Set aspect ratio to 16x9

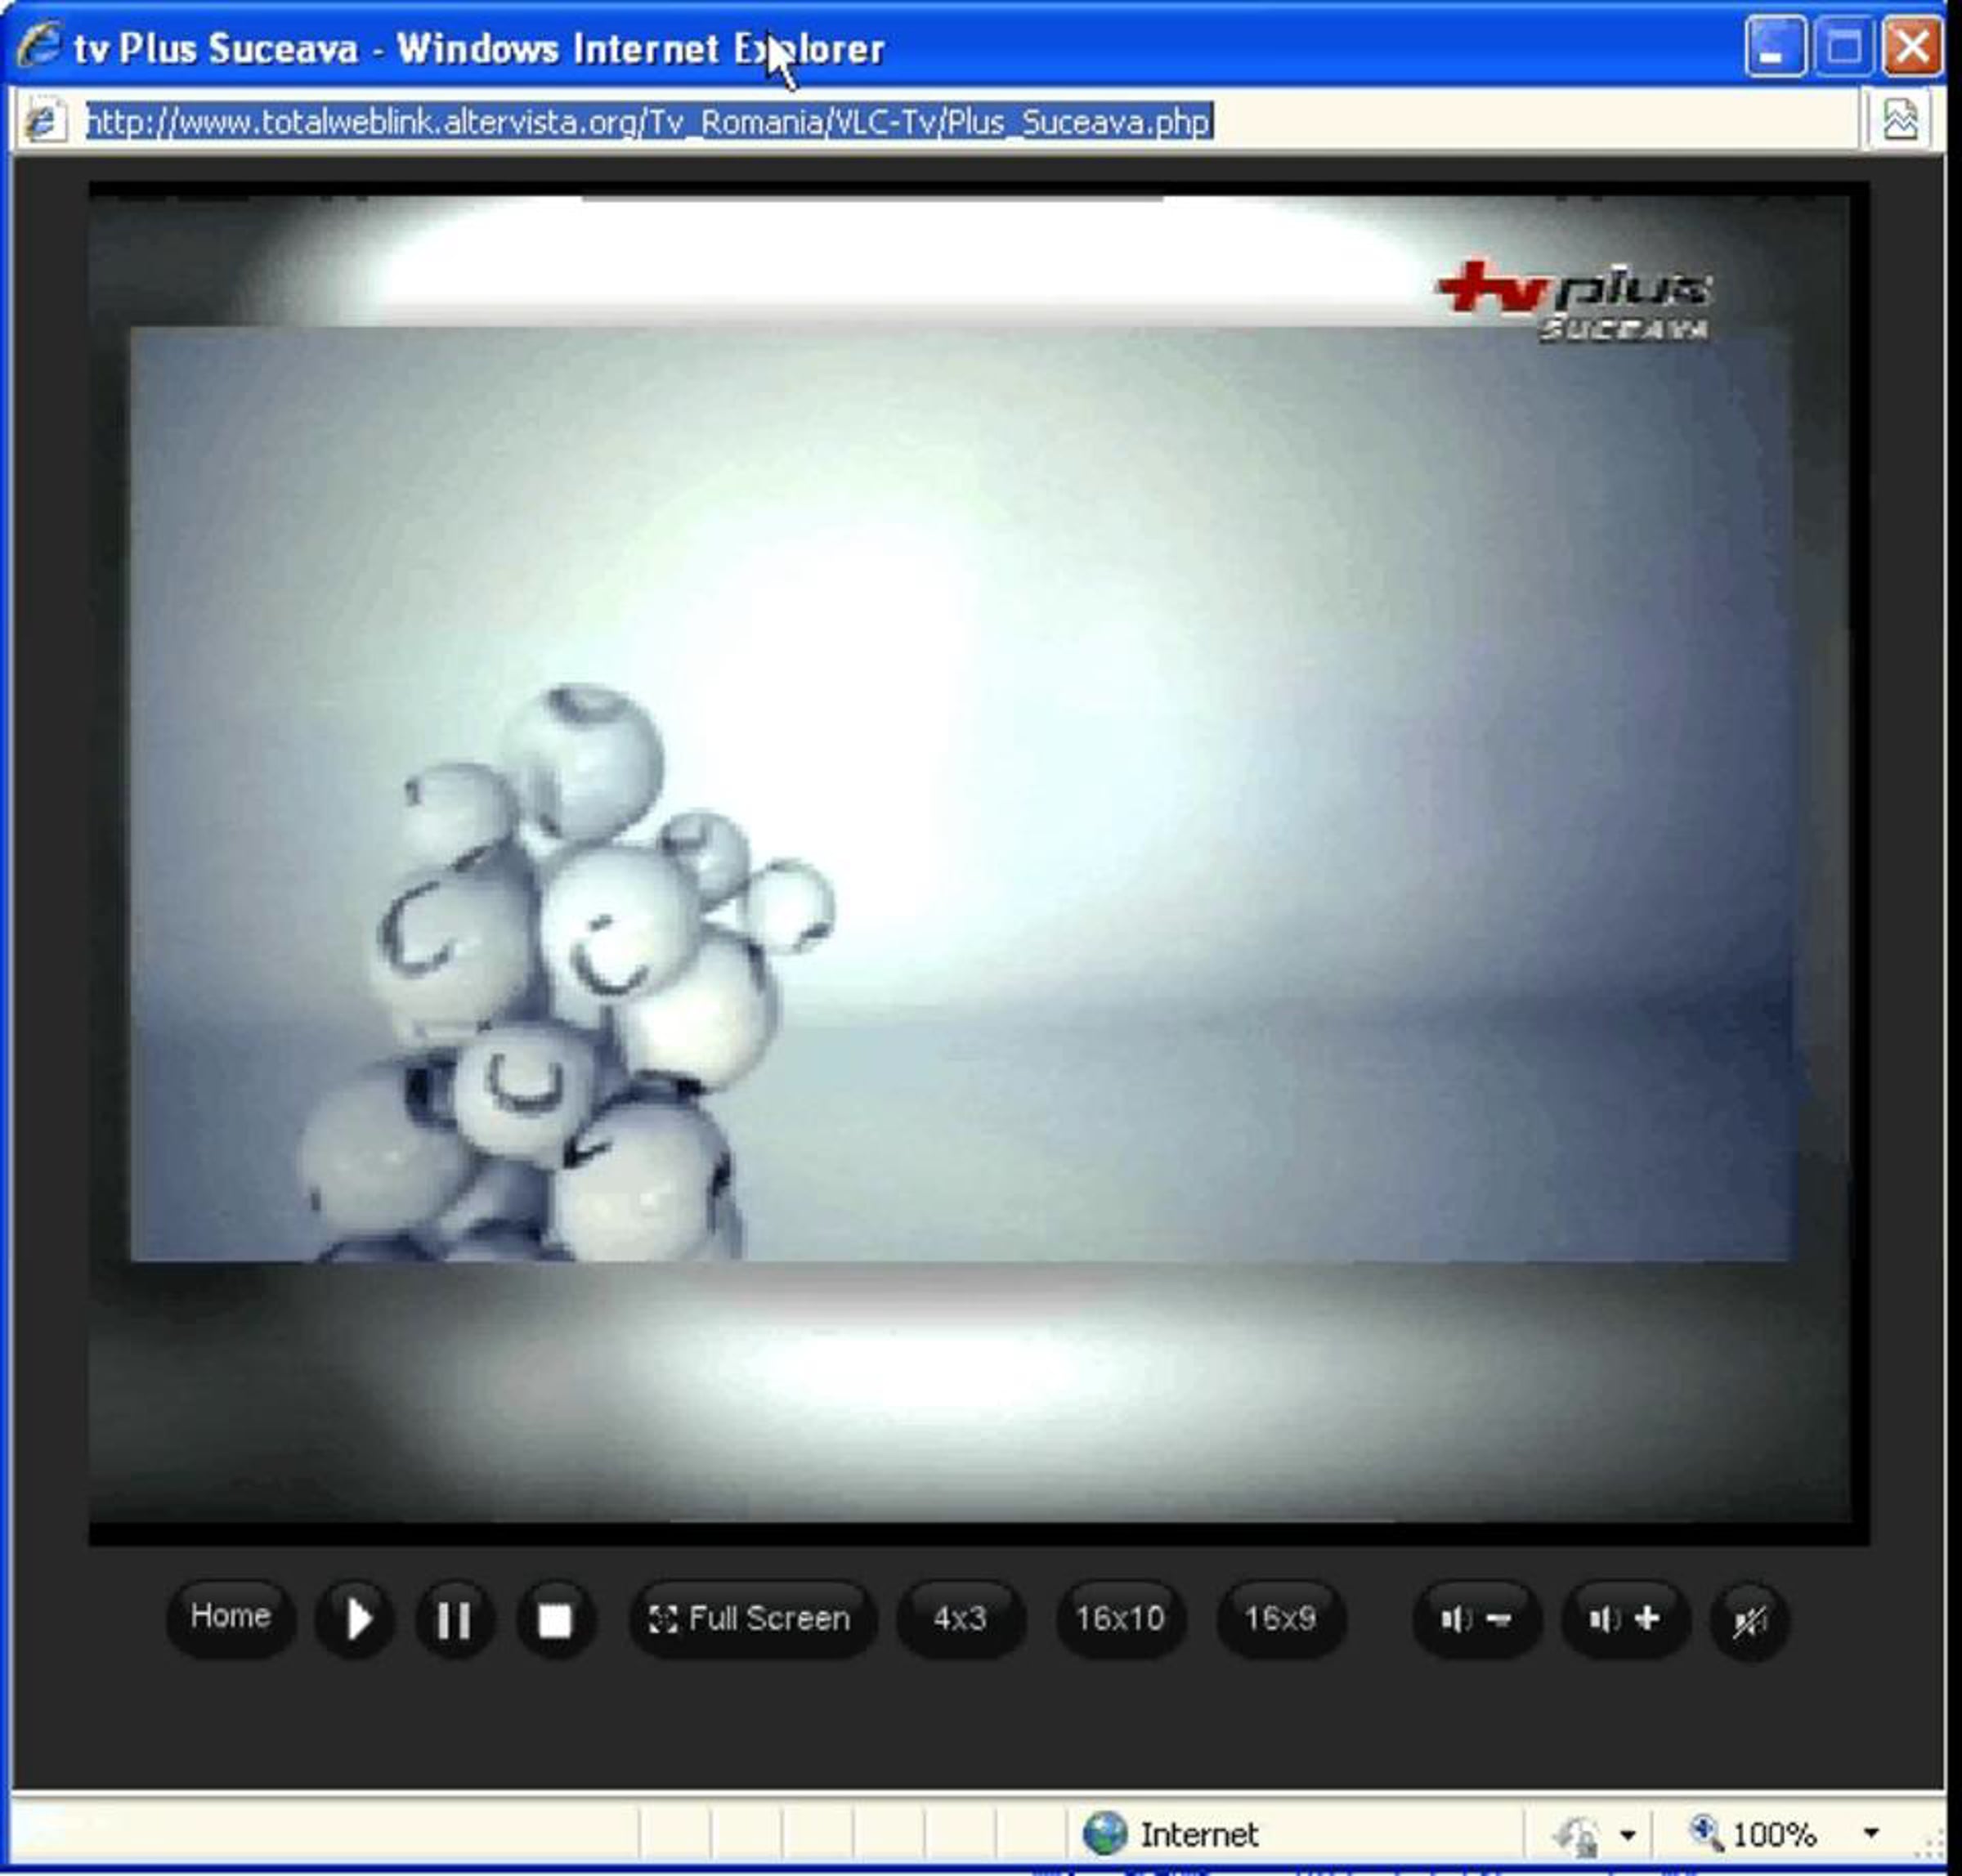[x=1280, y=1618]
